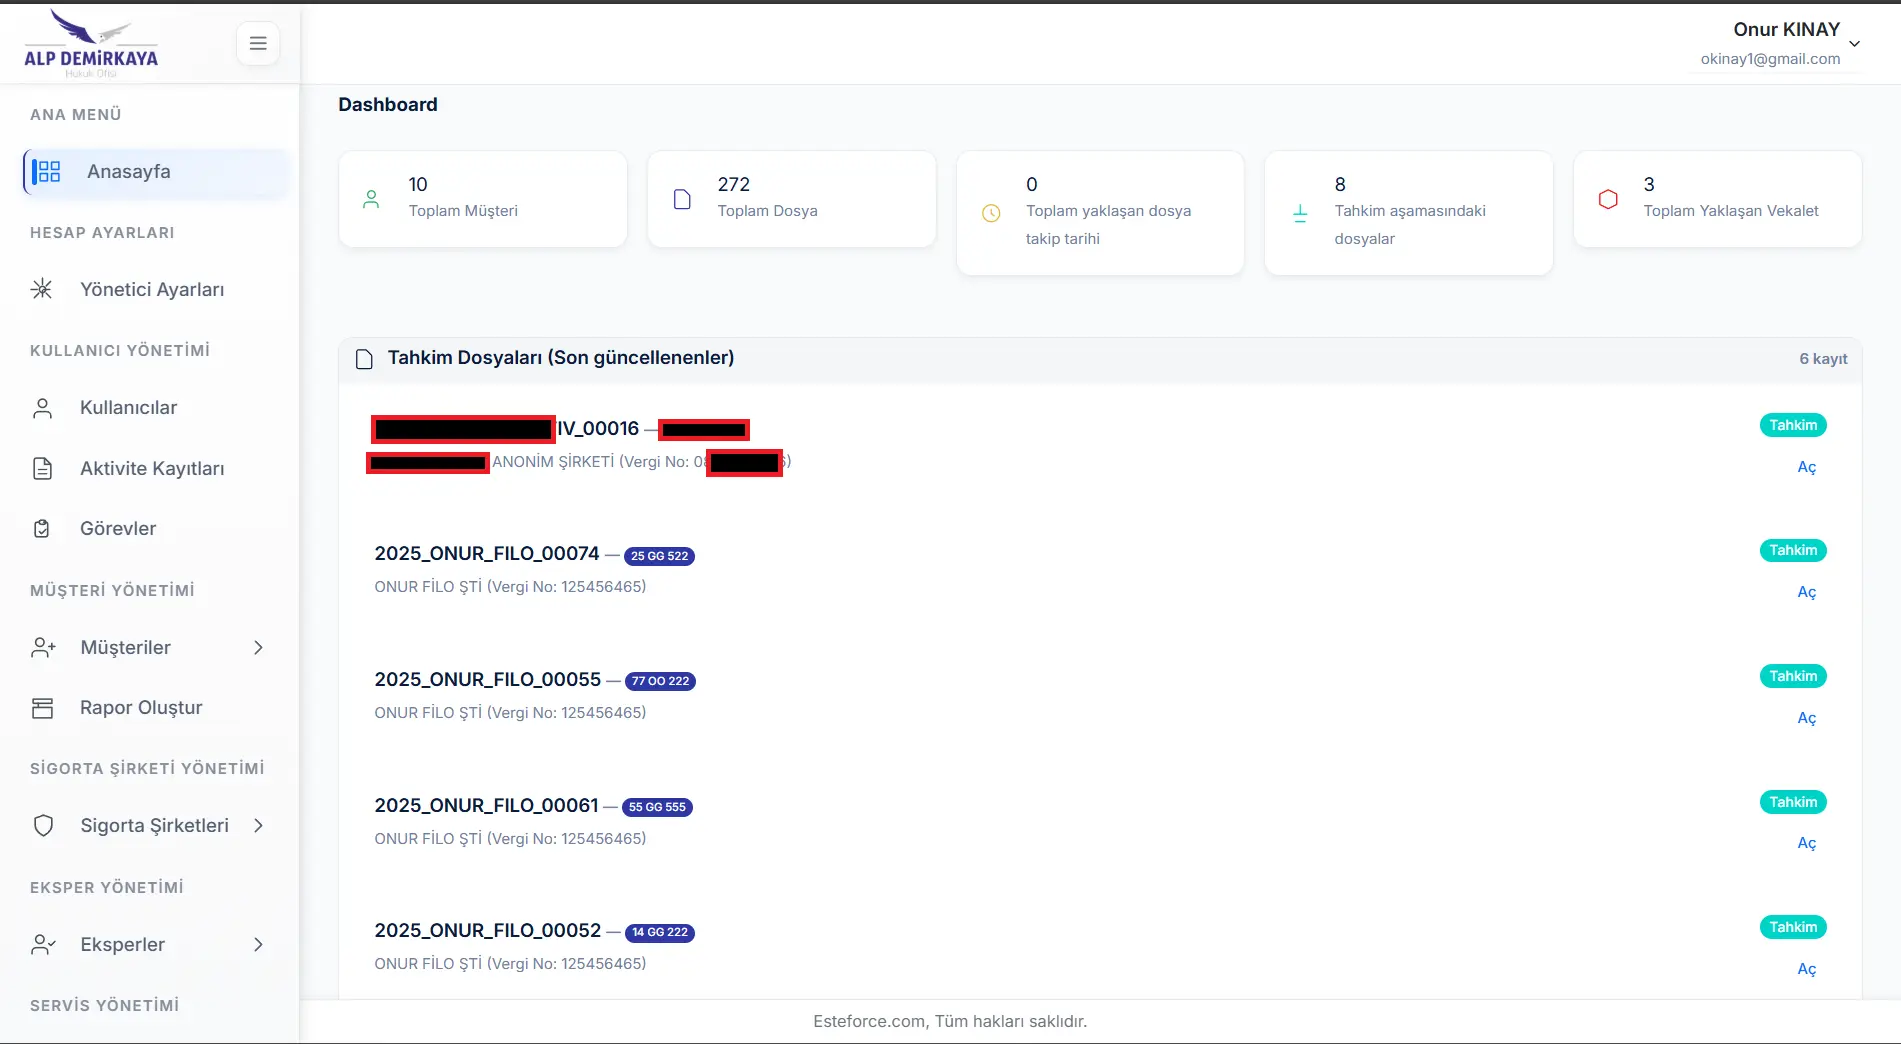Screen dimensions: 1901x1044
Task: Open Görevler menu item
Action: pyautogui.click(x=156, y=528)
